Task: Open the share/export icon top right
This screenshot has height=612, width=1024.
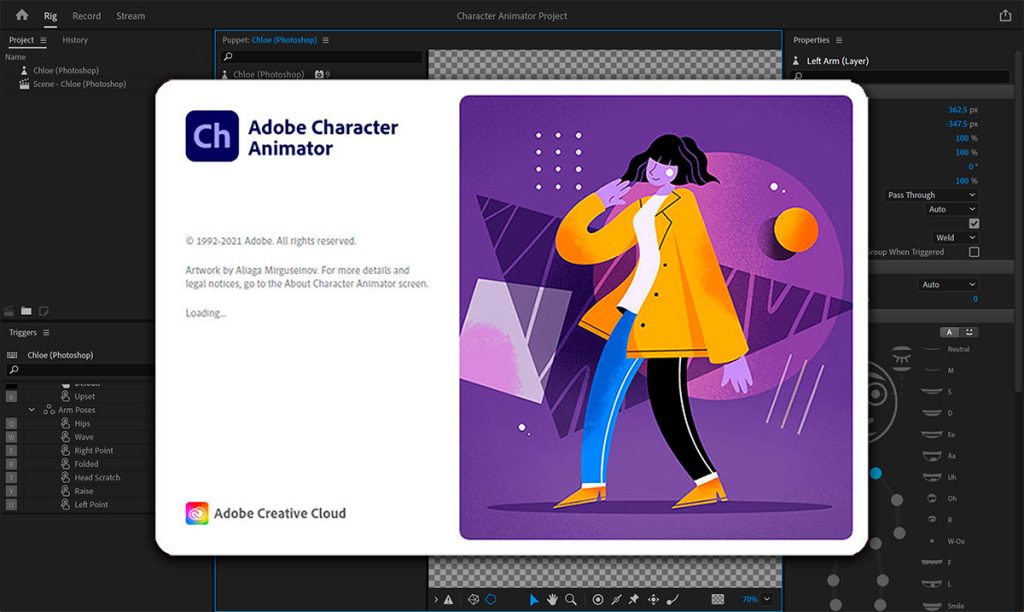Action: click(x=1005, y=15)
